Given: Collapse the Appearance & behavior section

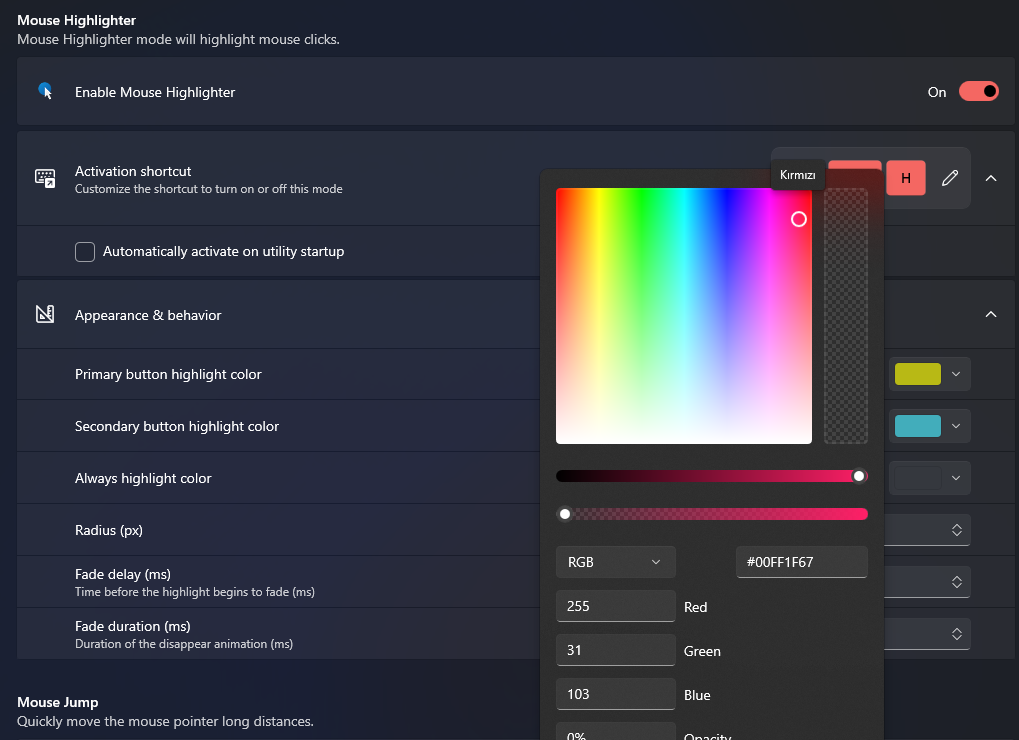Looking at the screenshot, I should click(990, 313).
